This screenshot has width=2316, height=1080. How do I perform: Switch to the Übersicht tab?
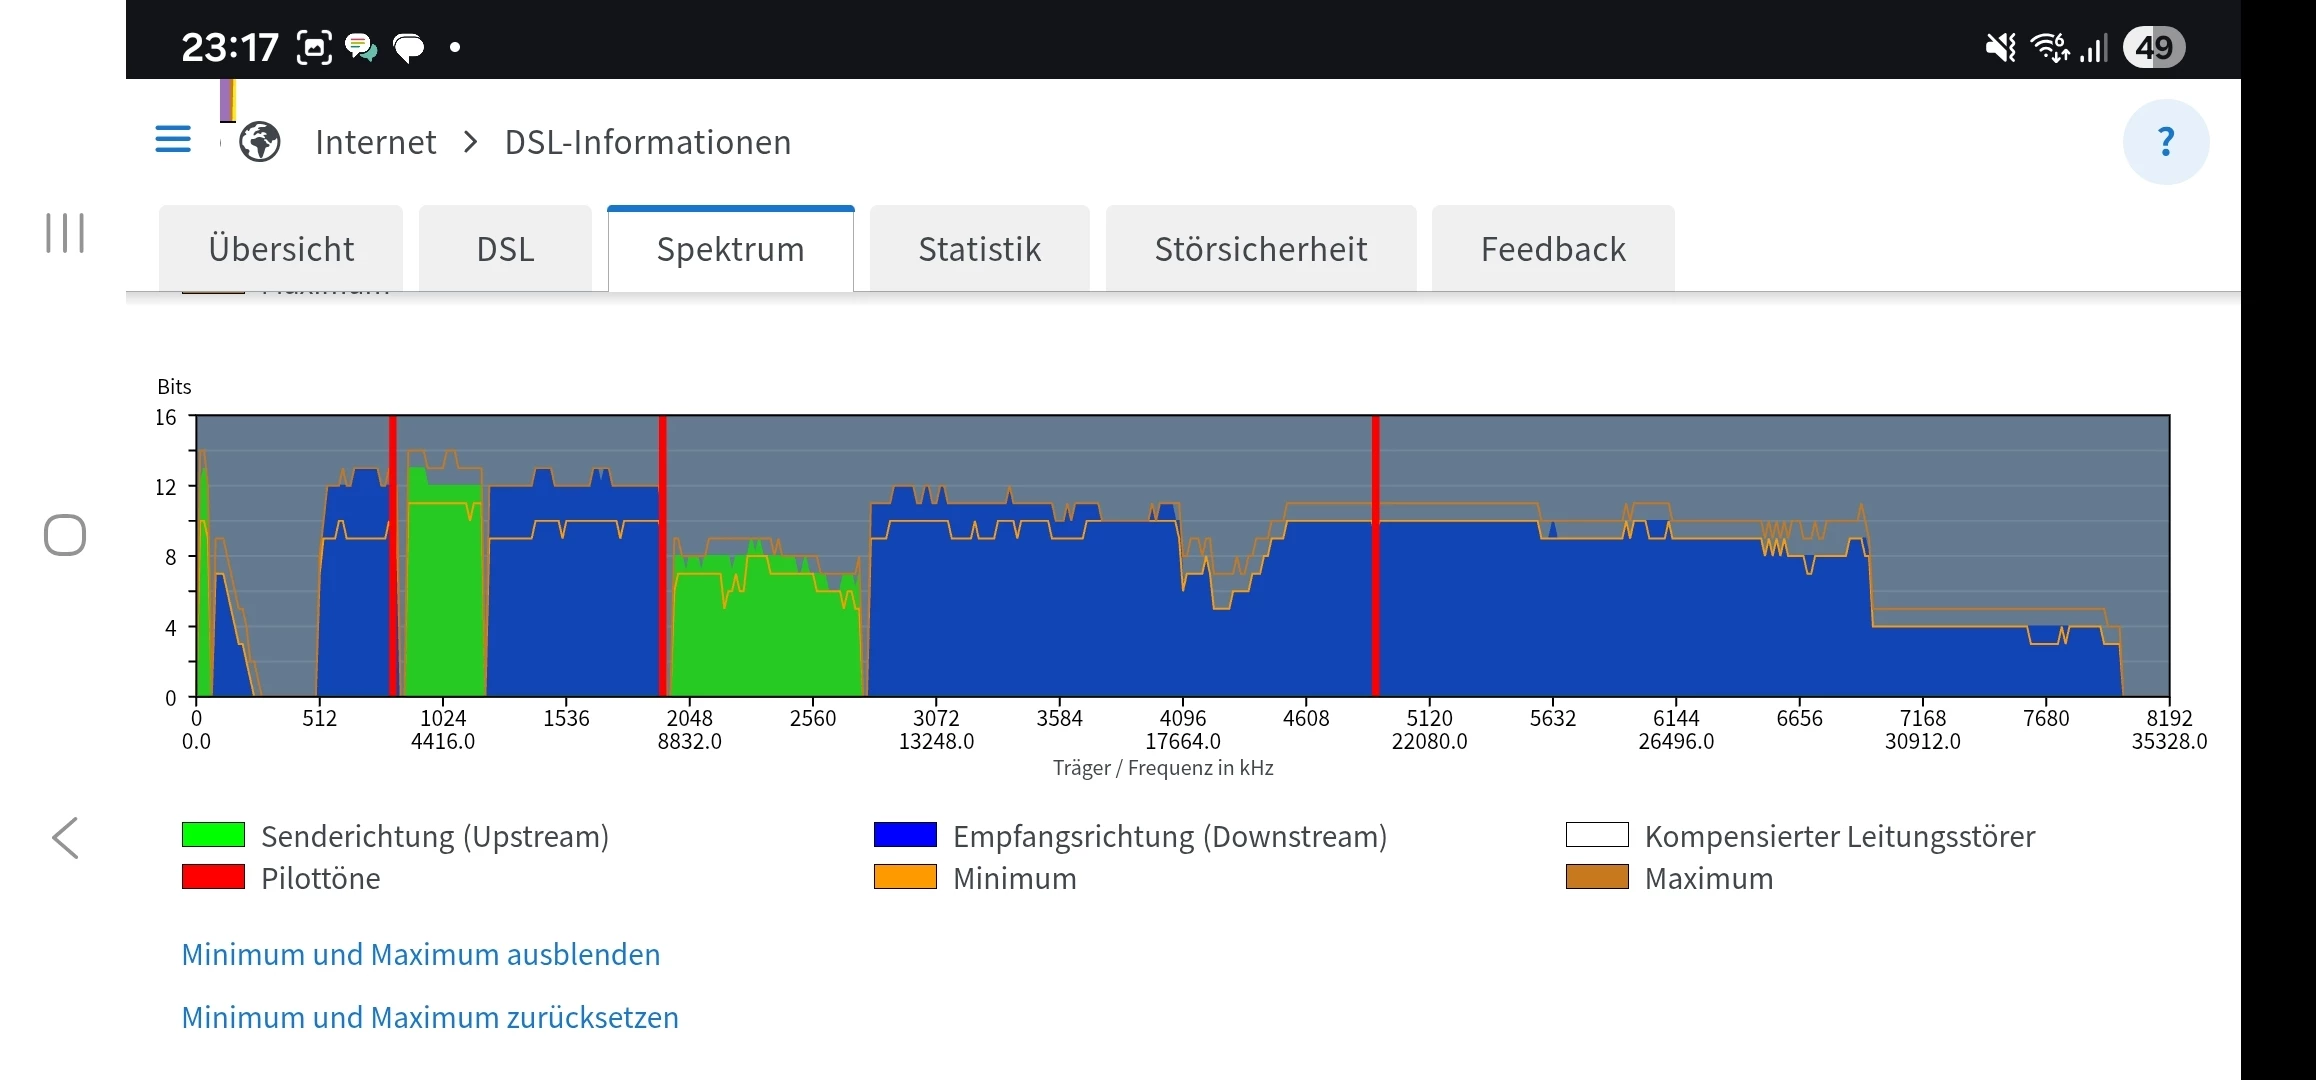click(281, 249)
